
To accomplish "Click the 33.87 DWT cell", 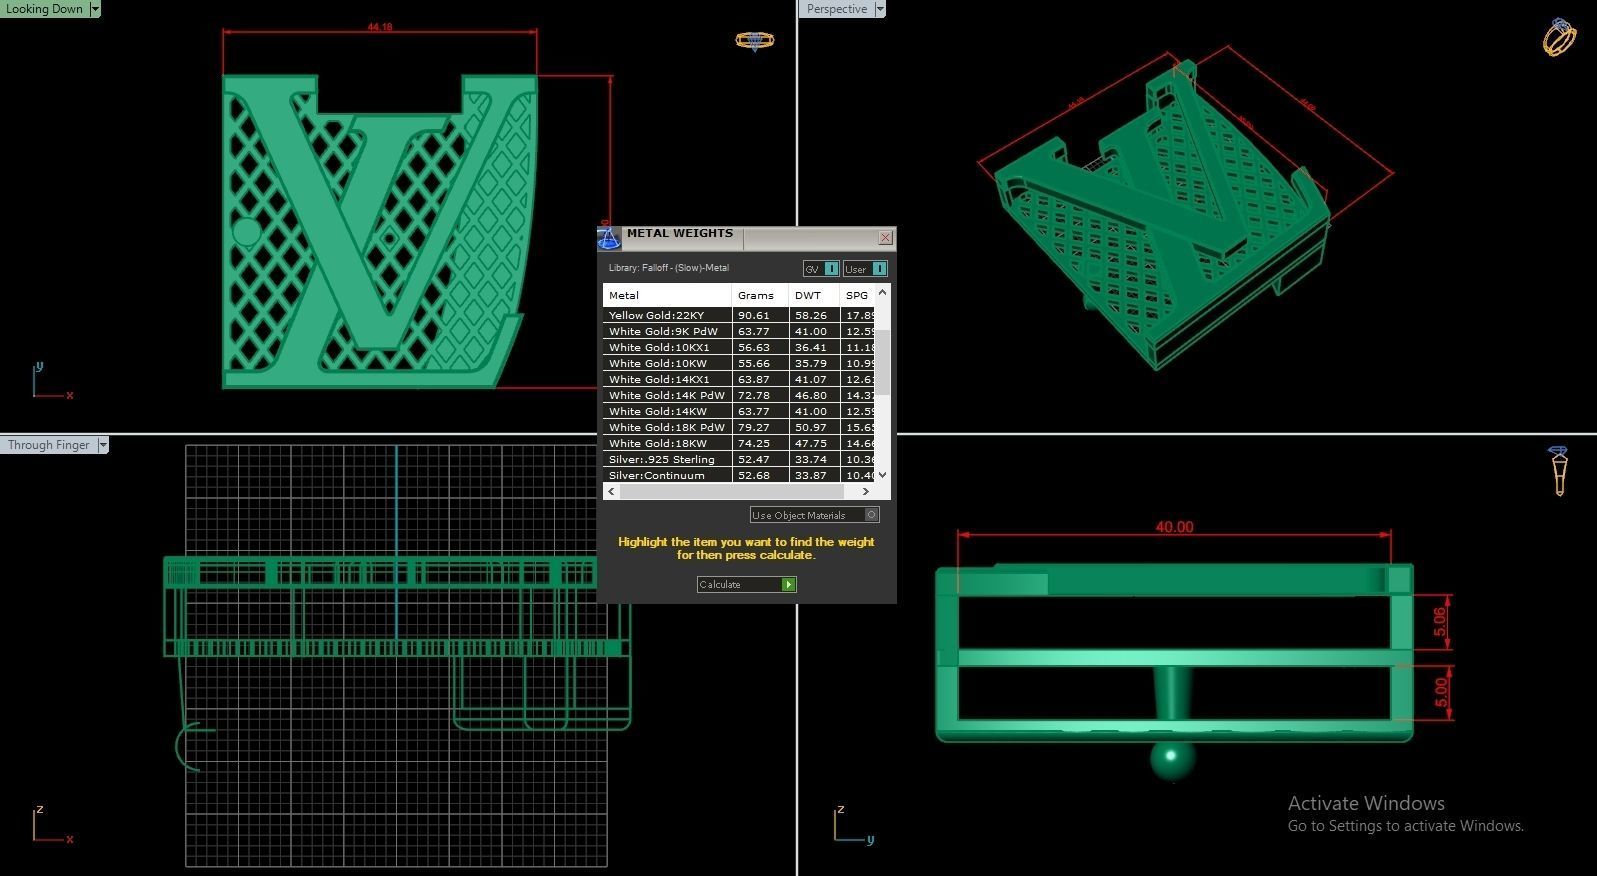I will click(814, 475).
